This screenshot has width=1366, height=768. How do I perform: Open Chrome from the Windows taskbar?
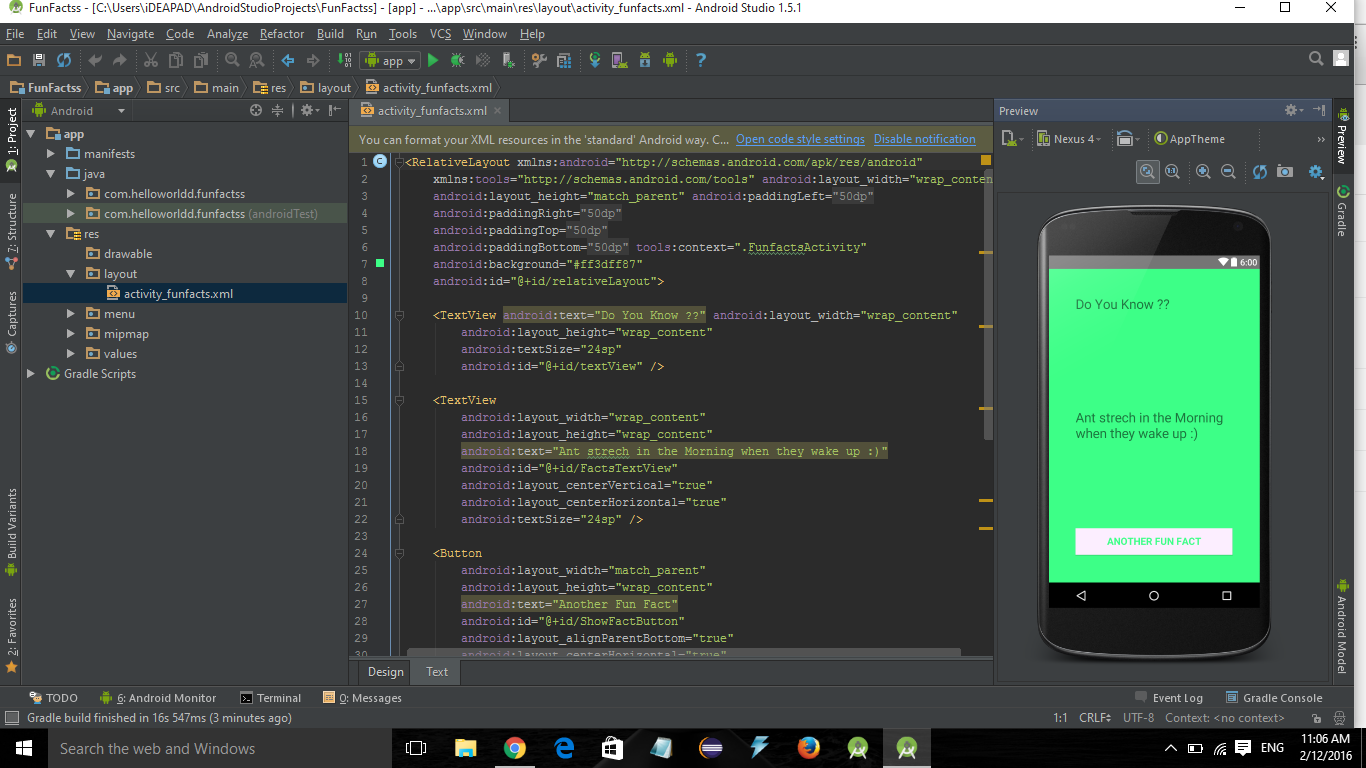(515, 748)
